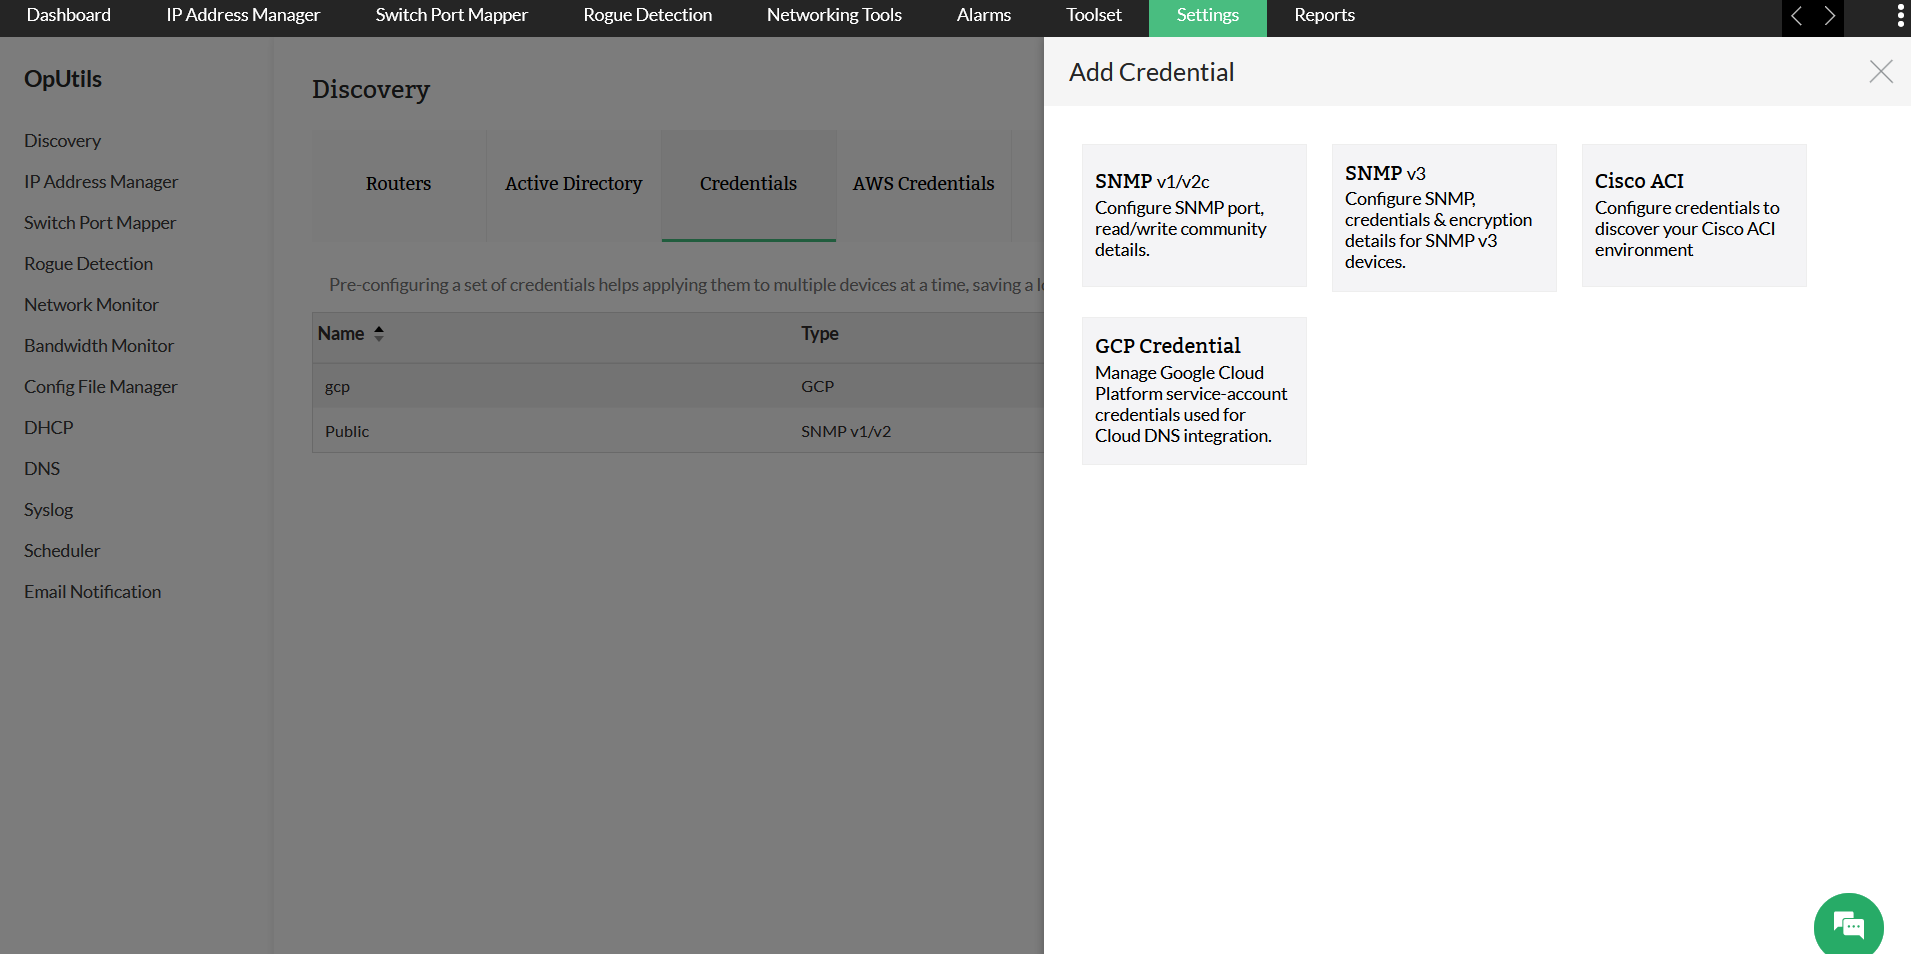
Task: Select the Public credential row
Action: coord(678,431)
